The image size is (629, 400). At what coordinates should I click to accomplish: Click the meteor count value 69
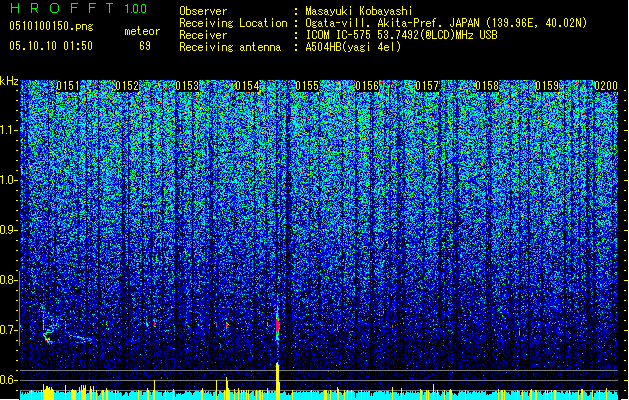click(x=145, y=46)
